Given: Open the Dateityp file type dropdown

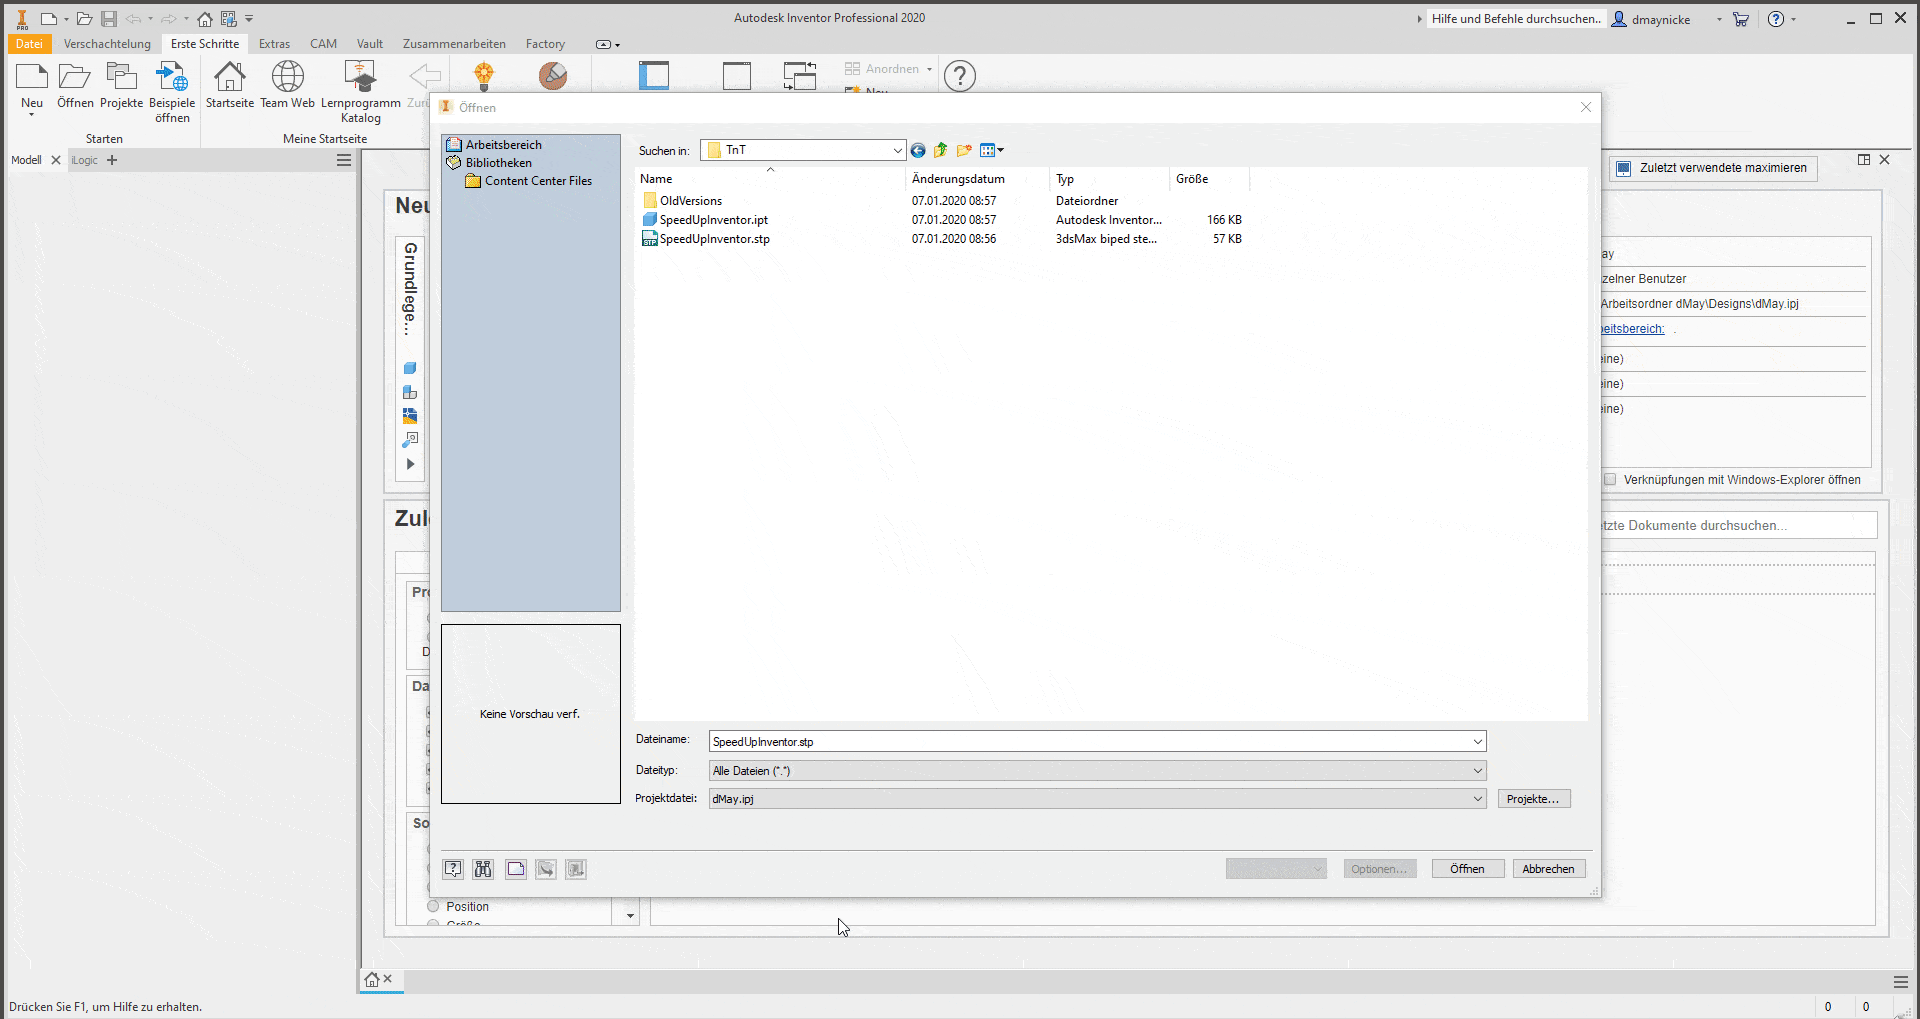Looking at the screenshot, I should (x=1477, y=771).
